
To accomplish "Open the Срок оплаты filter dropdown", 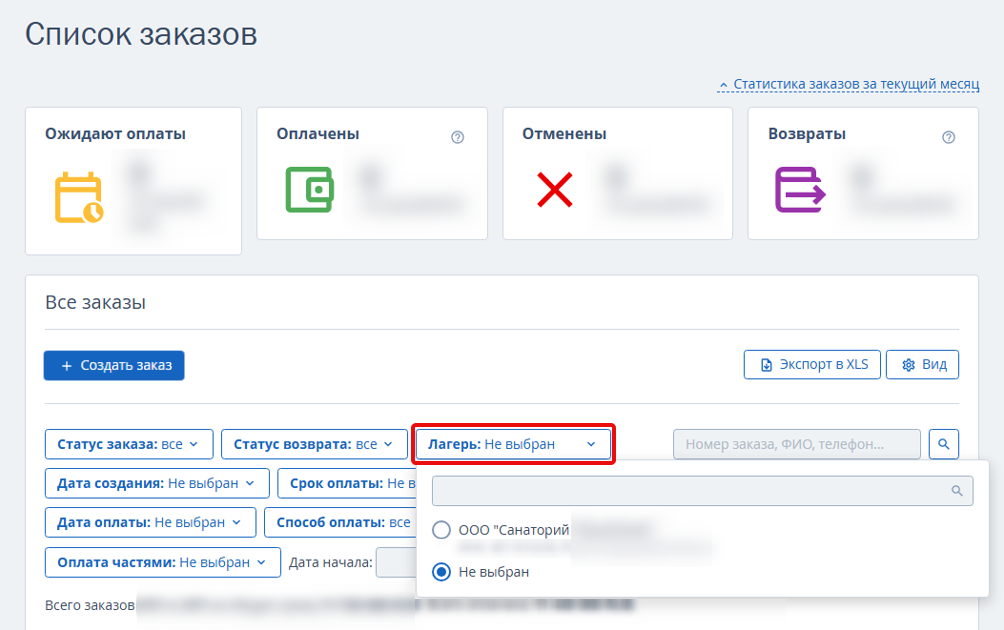I will pos(347,483).
